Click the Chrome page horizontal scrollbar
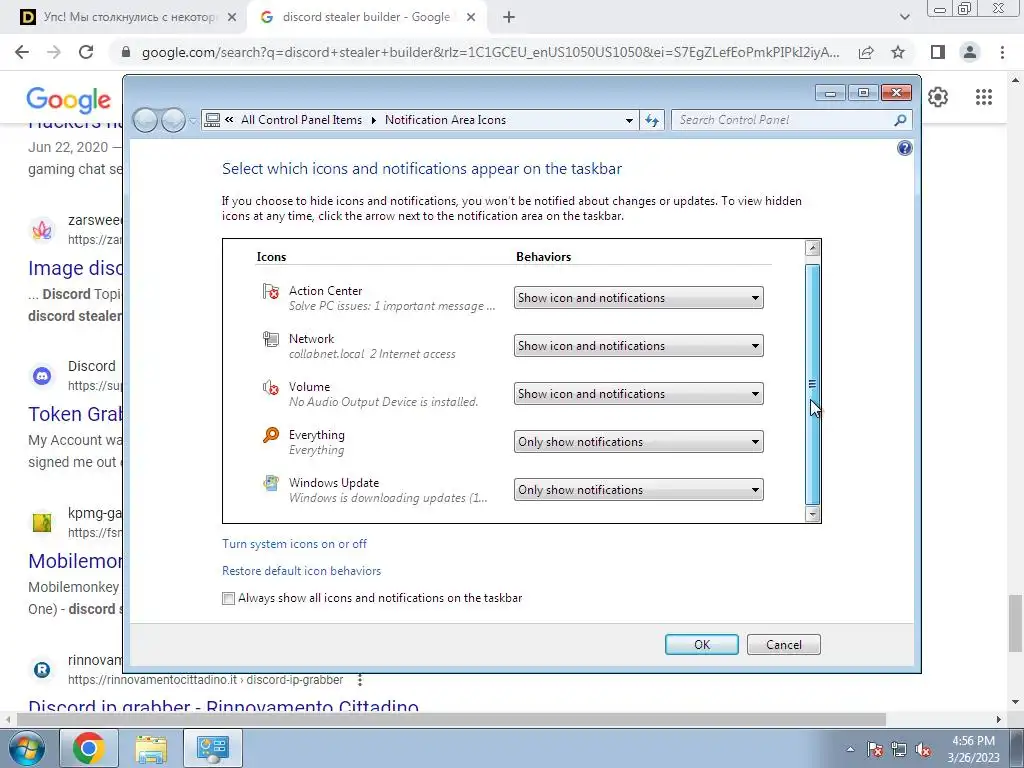 pyautogui.click(x=451, y=720)
